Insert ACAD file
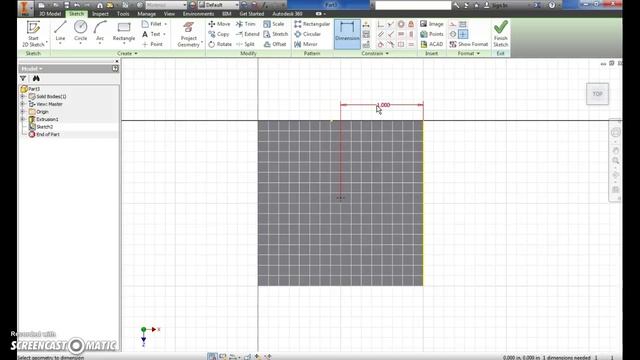Image resolution: width=640 pixels, height=360 pixels. click(x=431, y=44)
